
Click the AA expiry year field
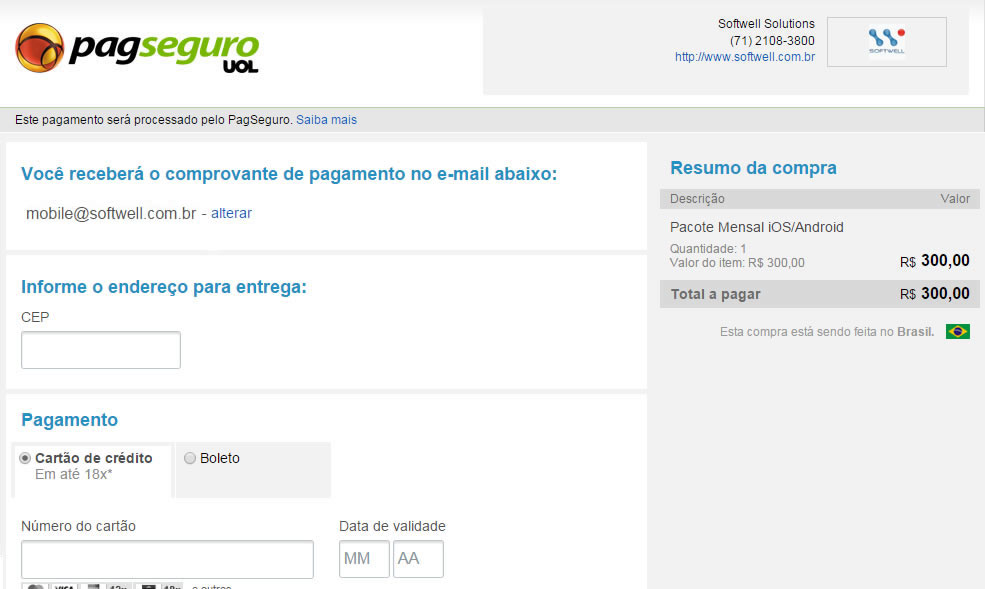coord(418,559)
